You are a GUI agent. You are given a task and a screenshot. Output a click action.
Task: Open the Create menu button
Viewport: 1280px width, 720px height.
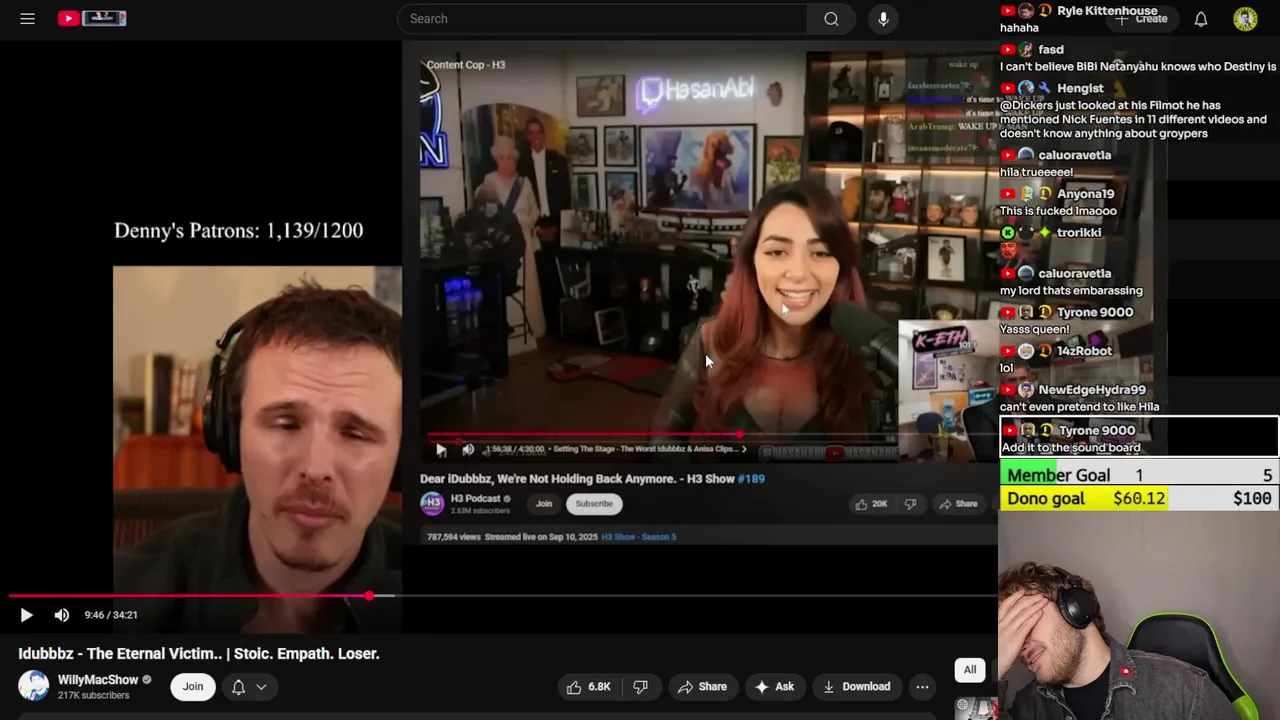click(1141, 18)
